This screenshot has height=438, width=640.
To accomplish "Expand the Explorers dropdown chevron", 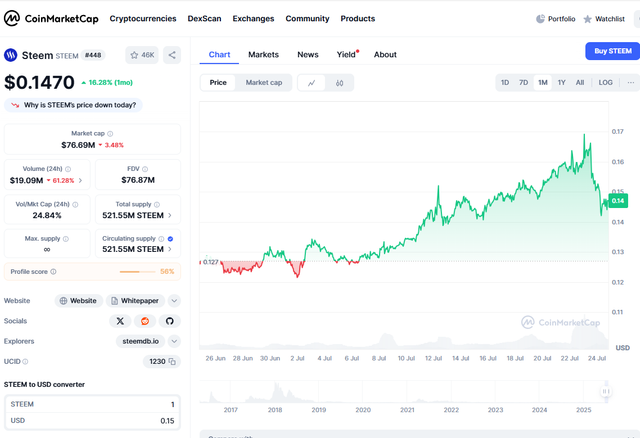I will pyautogui.click(x=174, y=341).
